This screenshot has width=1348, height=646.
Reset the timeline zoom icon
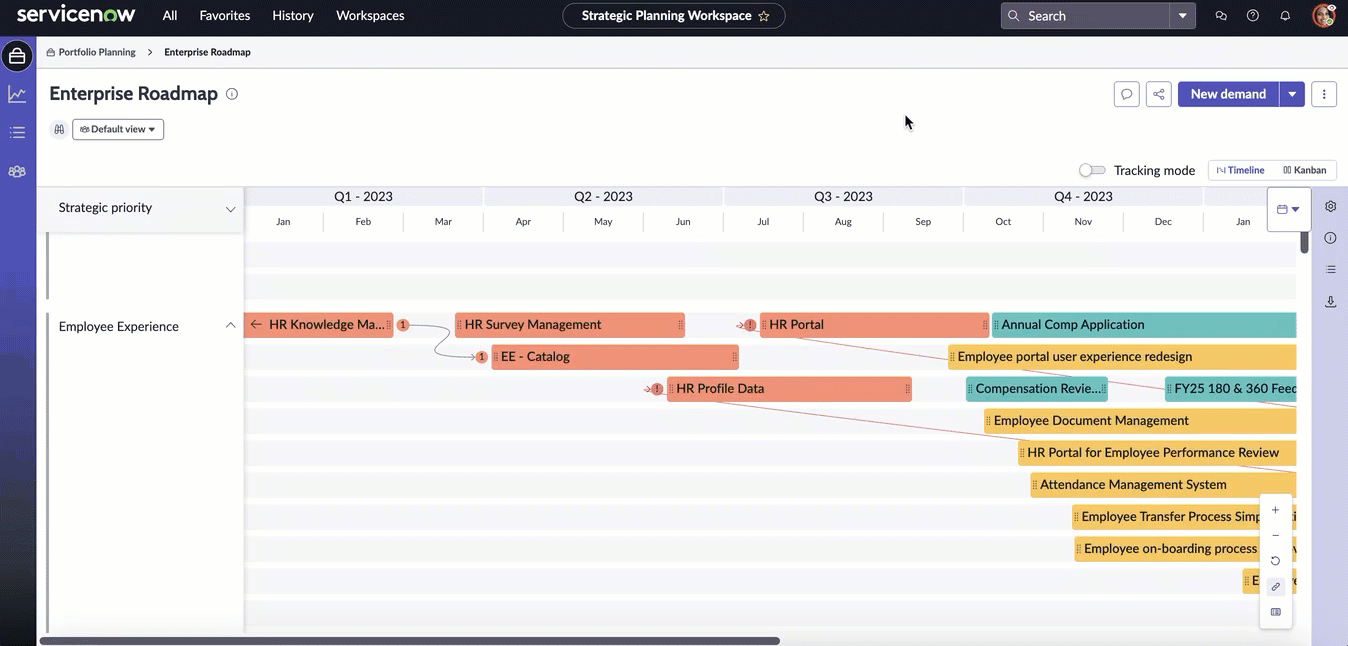(1275, 561)
